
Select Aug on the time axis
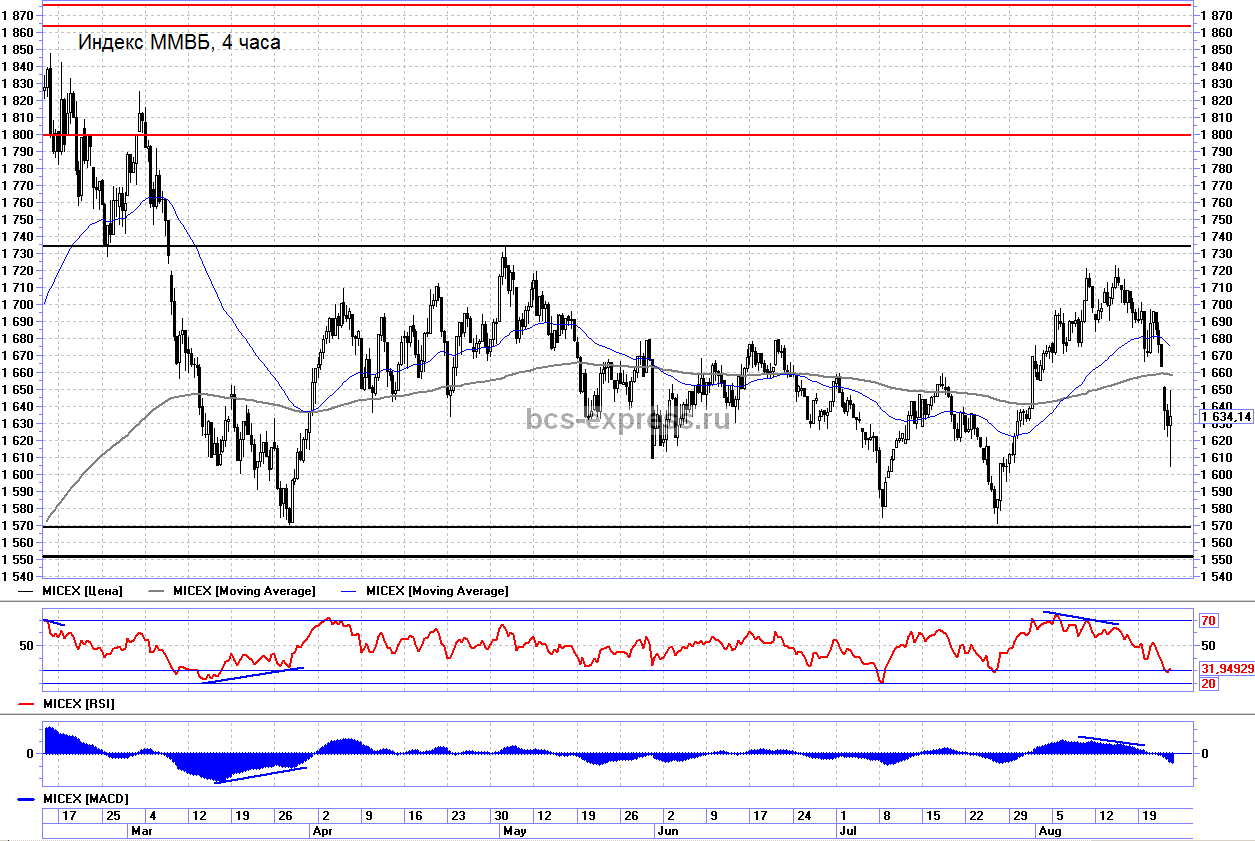1049,831
